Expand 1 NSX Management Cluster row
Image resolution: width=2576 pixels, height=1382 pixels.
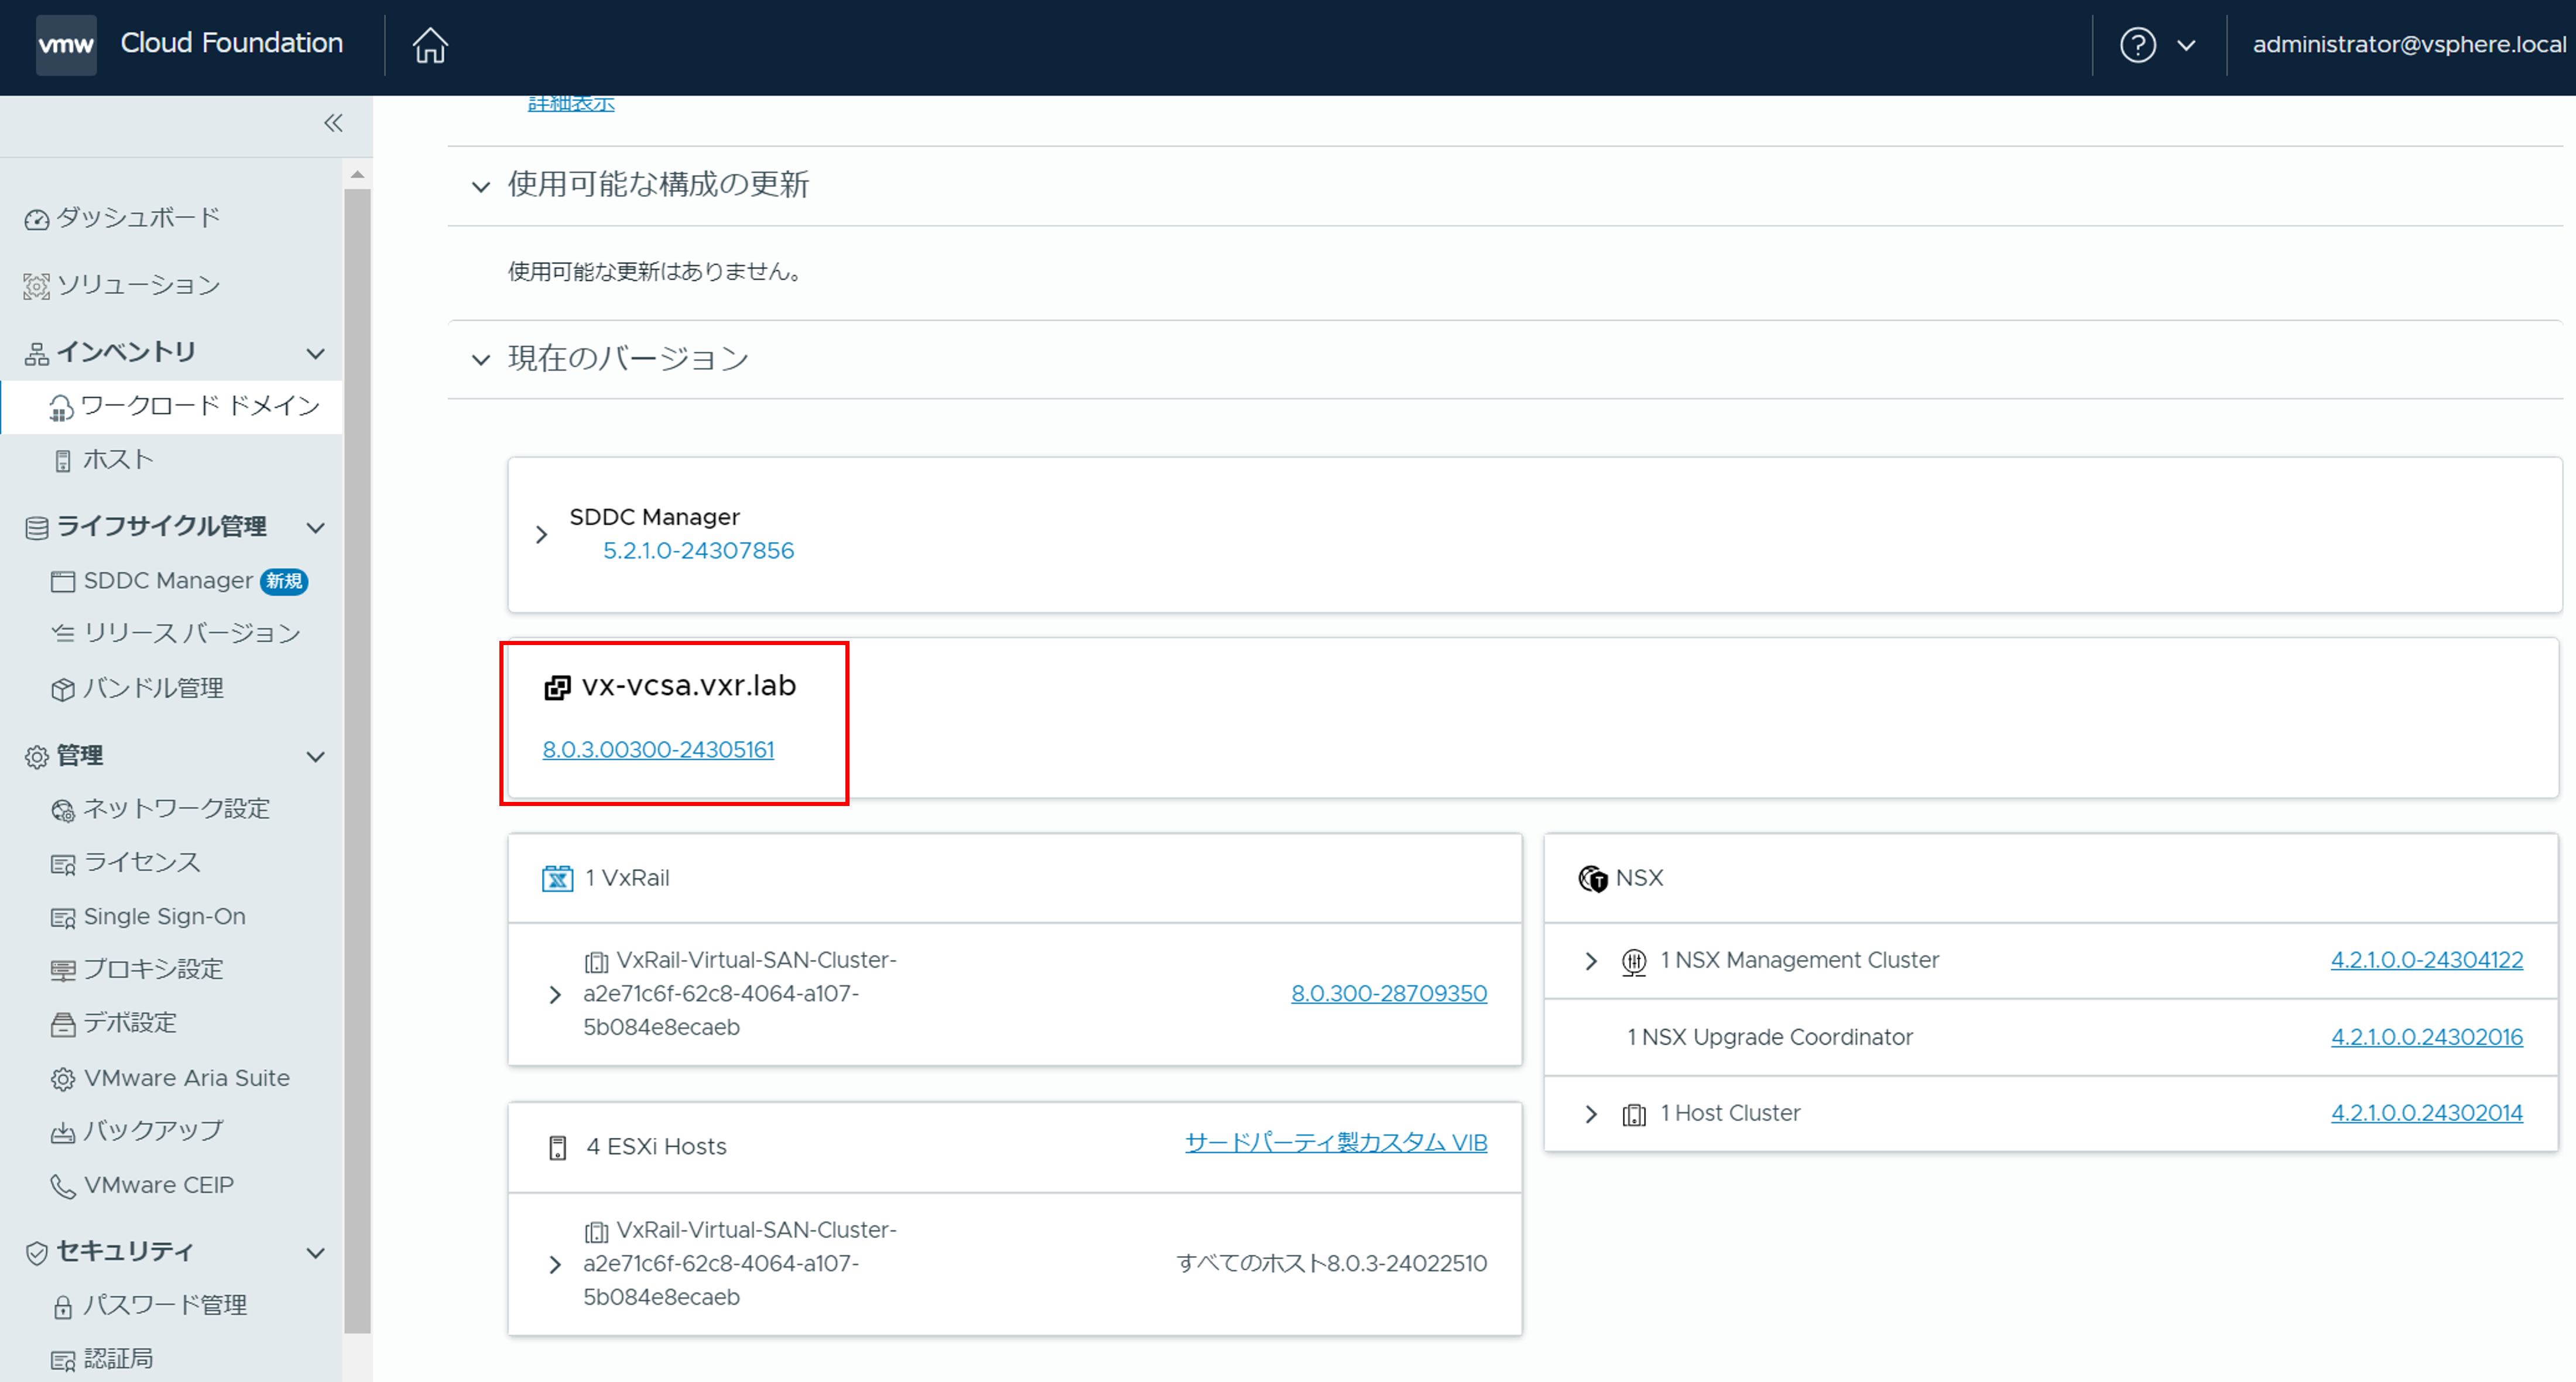(1591, 961)
